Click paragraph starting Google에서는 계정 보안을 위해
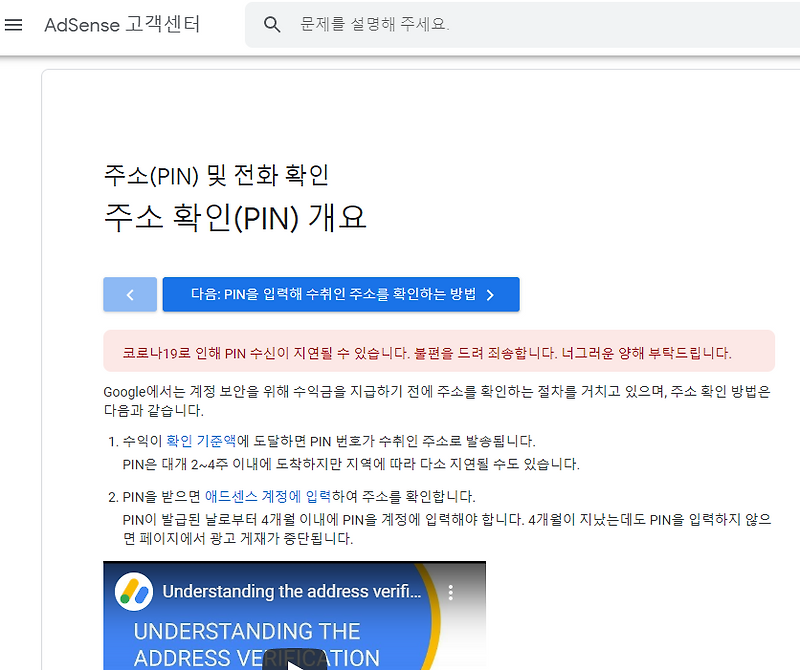This screenshot has height=670, width=800. 437,401
